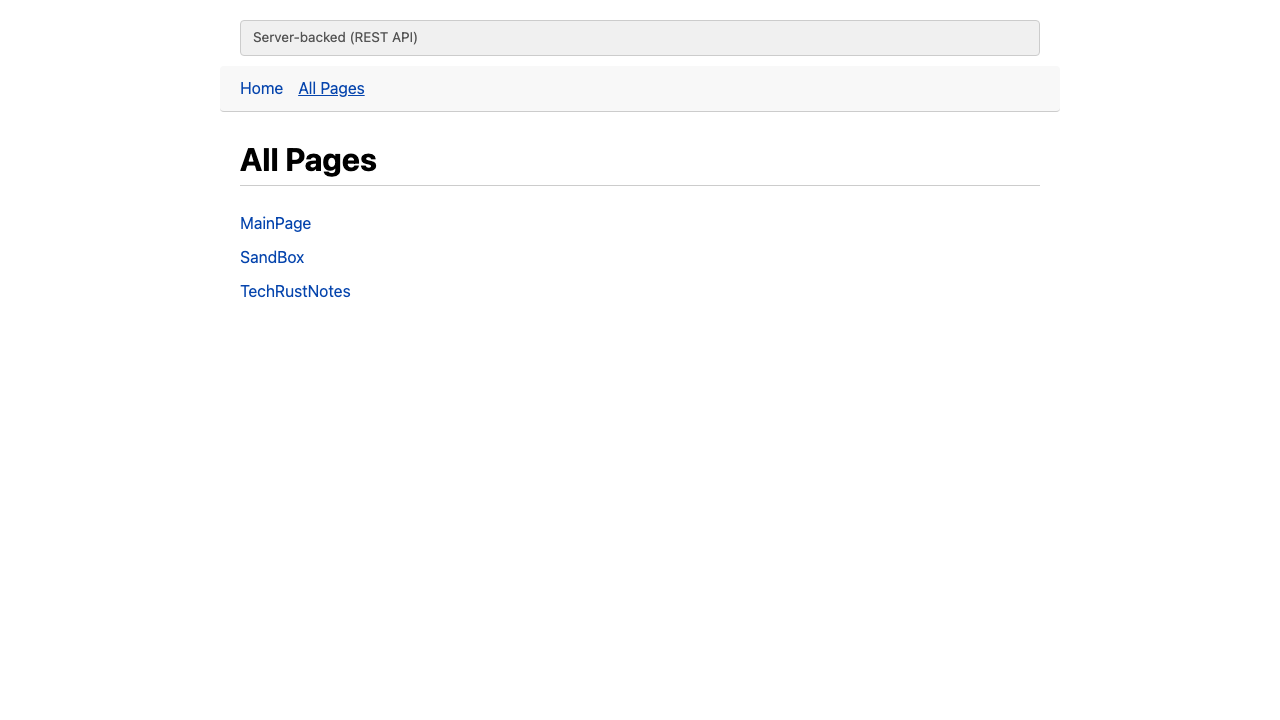Navigate to Home from the navbar
1280x720 pixels.
261,88
